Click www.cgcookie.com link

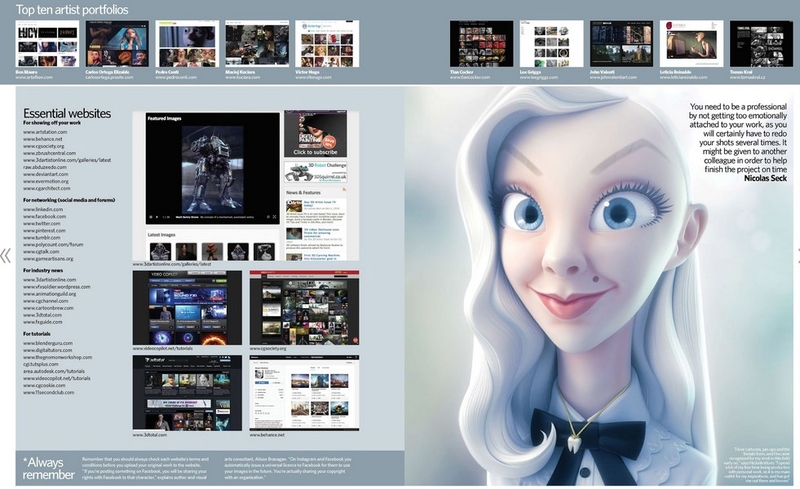pyautogui.click(x=44, y=385)
